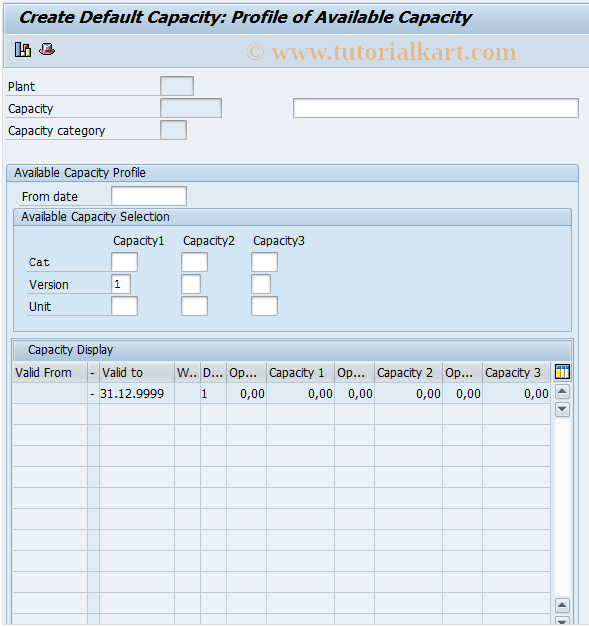Open the table column settings icon
Screen dimensions: 589x627
click(562, 372)
